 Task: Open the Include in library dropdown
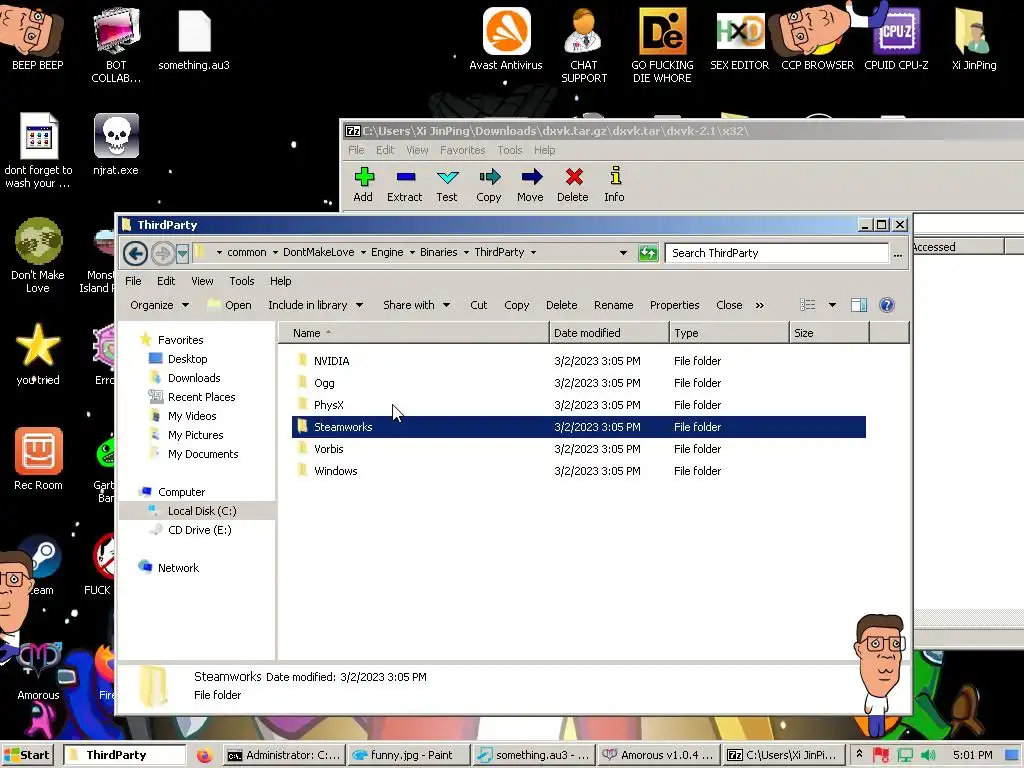pyautogui.click(x=315, y=305)
